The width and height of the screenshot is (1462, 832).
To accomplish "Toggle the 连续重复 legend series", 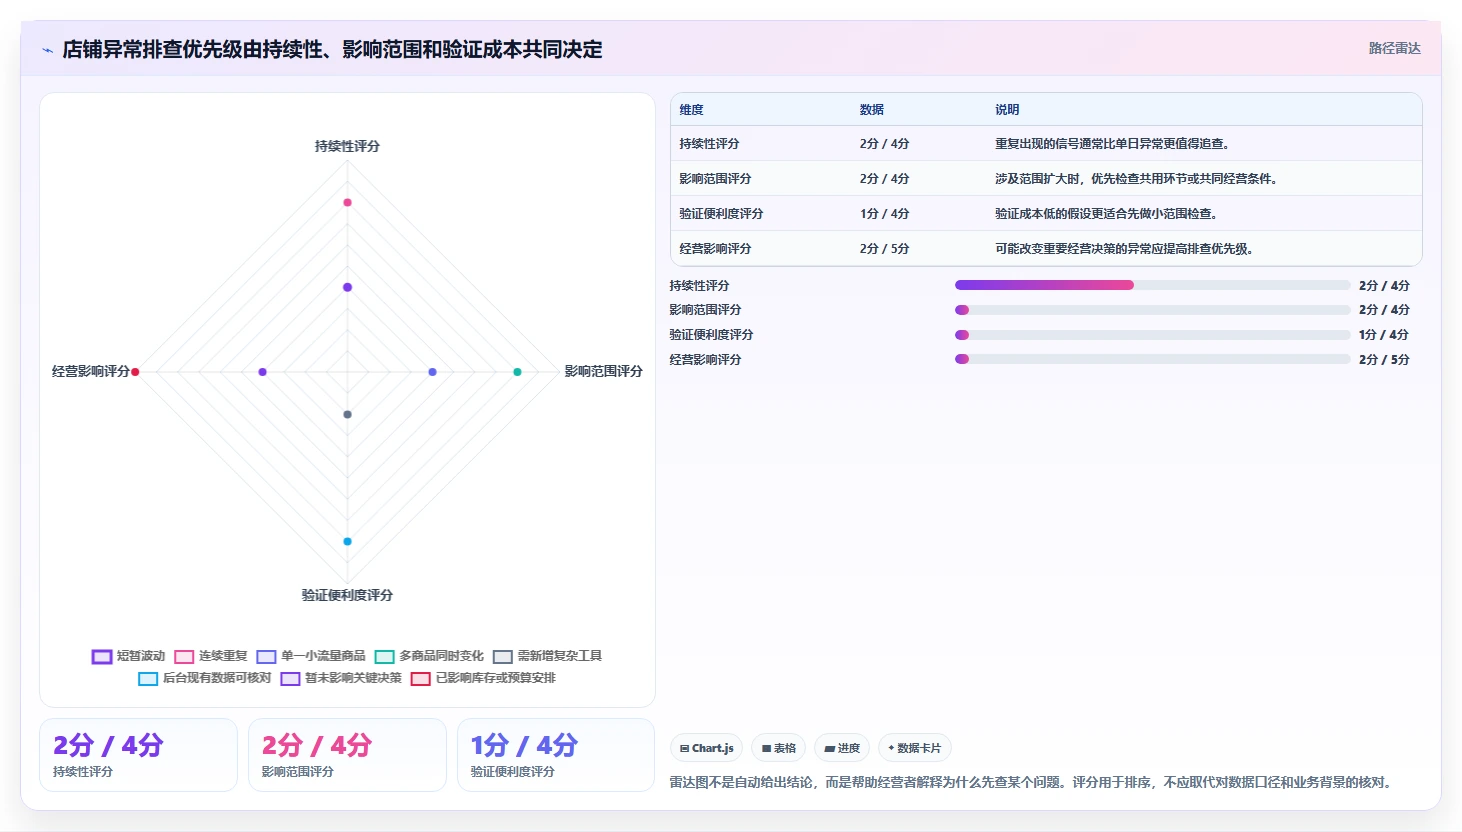I will tap(210, 656).
